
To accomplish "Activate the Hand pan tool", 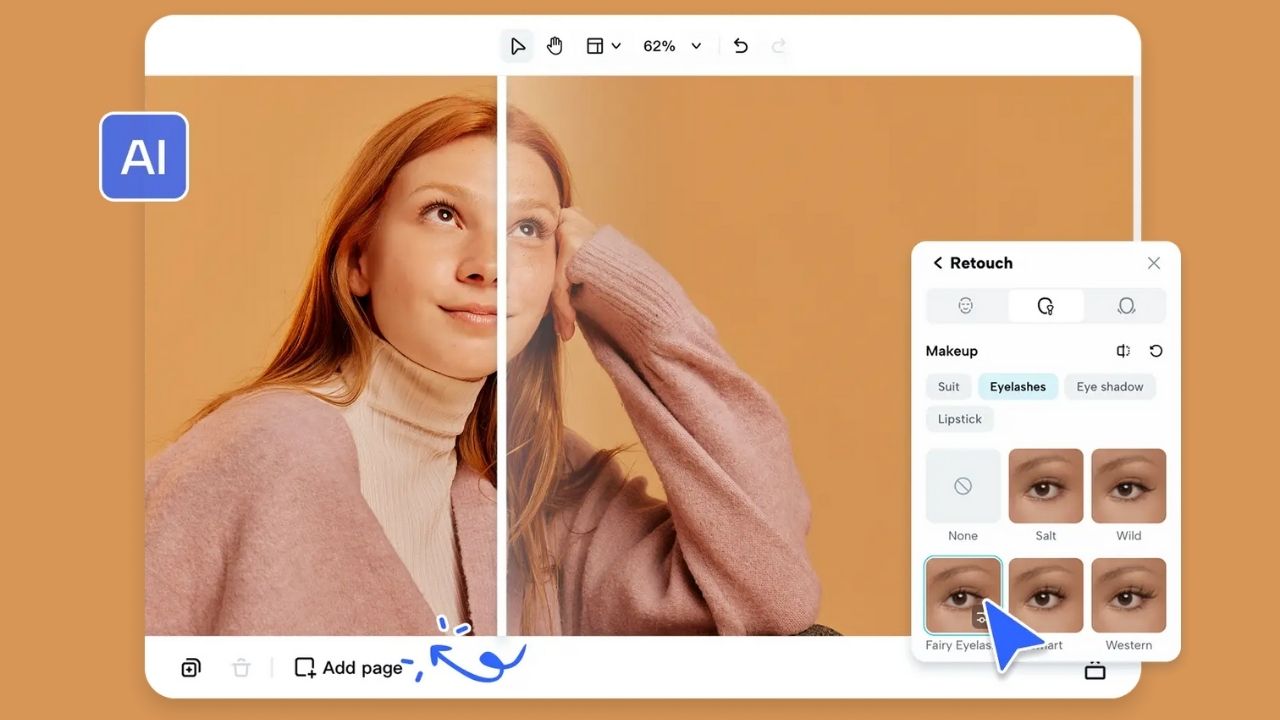I will [555, 45].
